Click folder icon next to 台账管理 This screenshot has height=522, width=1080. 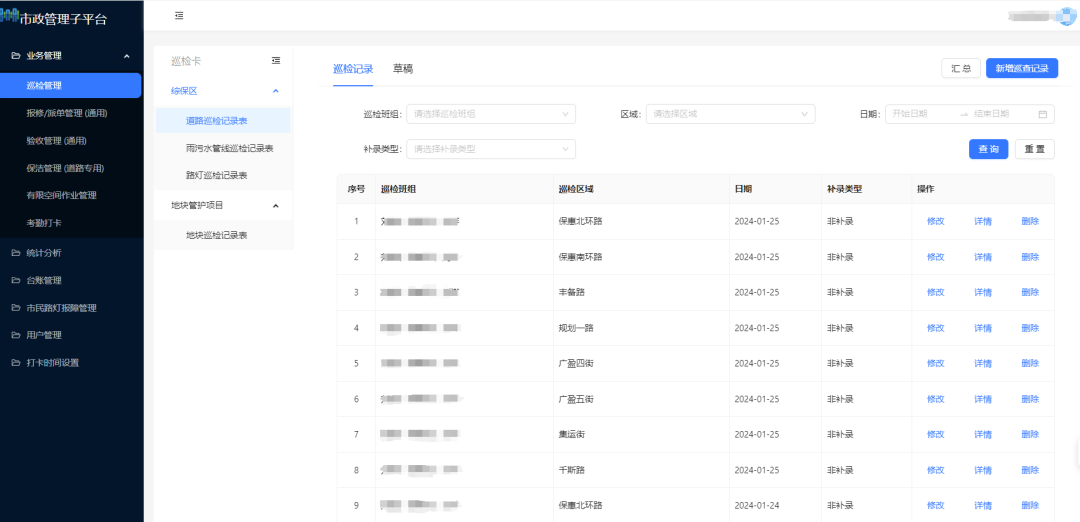click(x=15, y=280)
